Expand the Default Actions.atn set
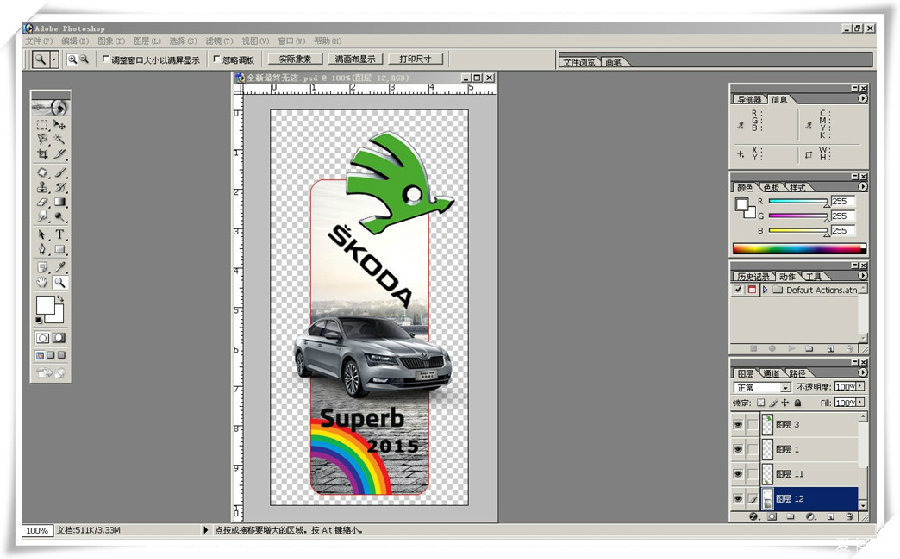Screen dimensions: 900x559 765,290
